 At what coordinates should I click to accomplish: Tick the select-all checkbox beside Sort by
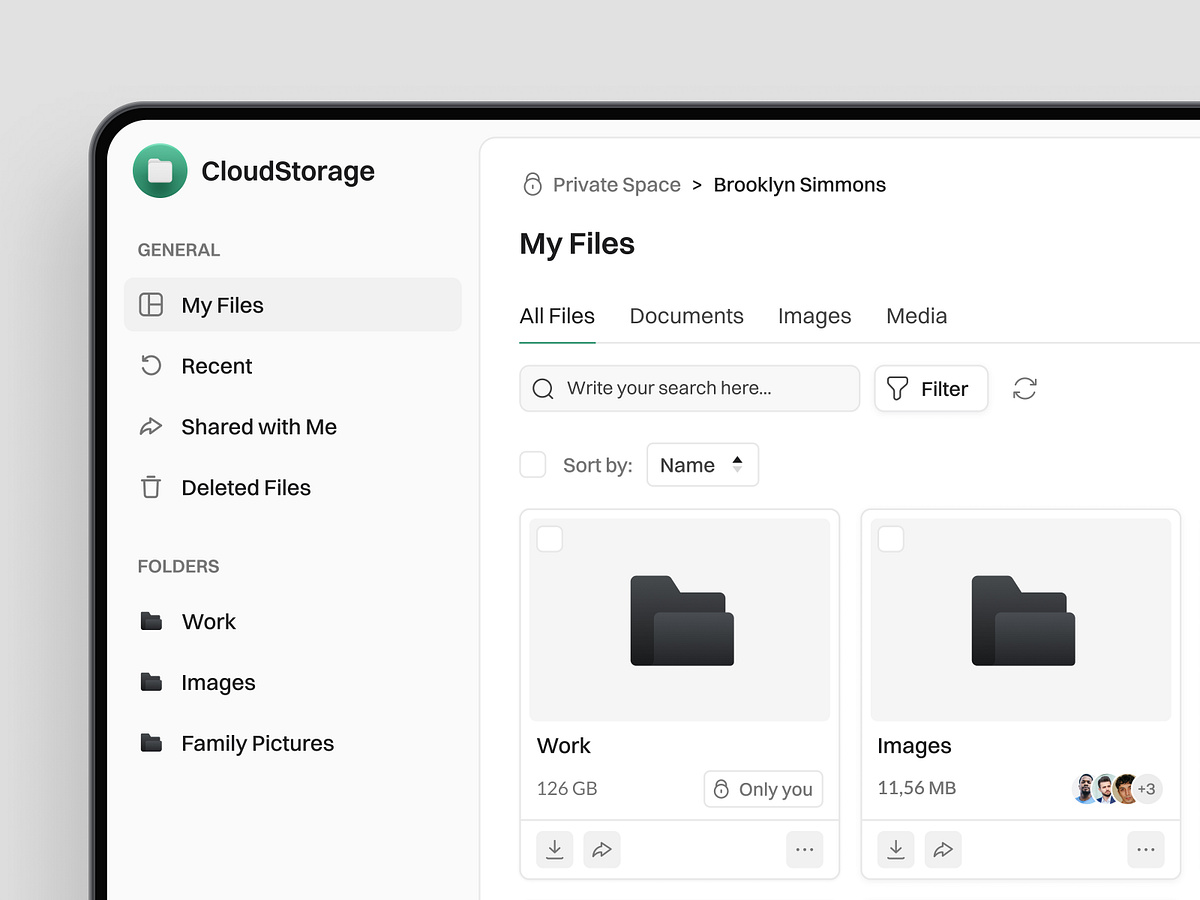(533, 464)
